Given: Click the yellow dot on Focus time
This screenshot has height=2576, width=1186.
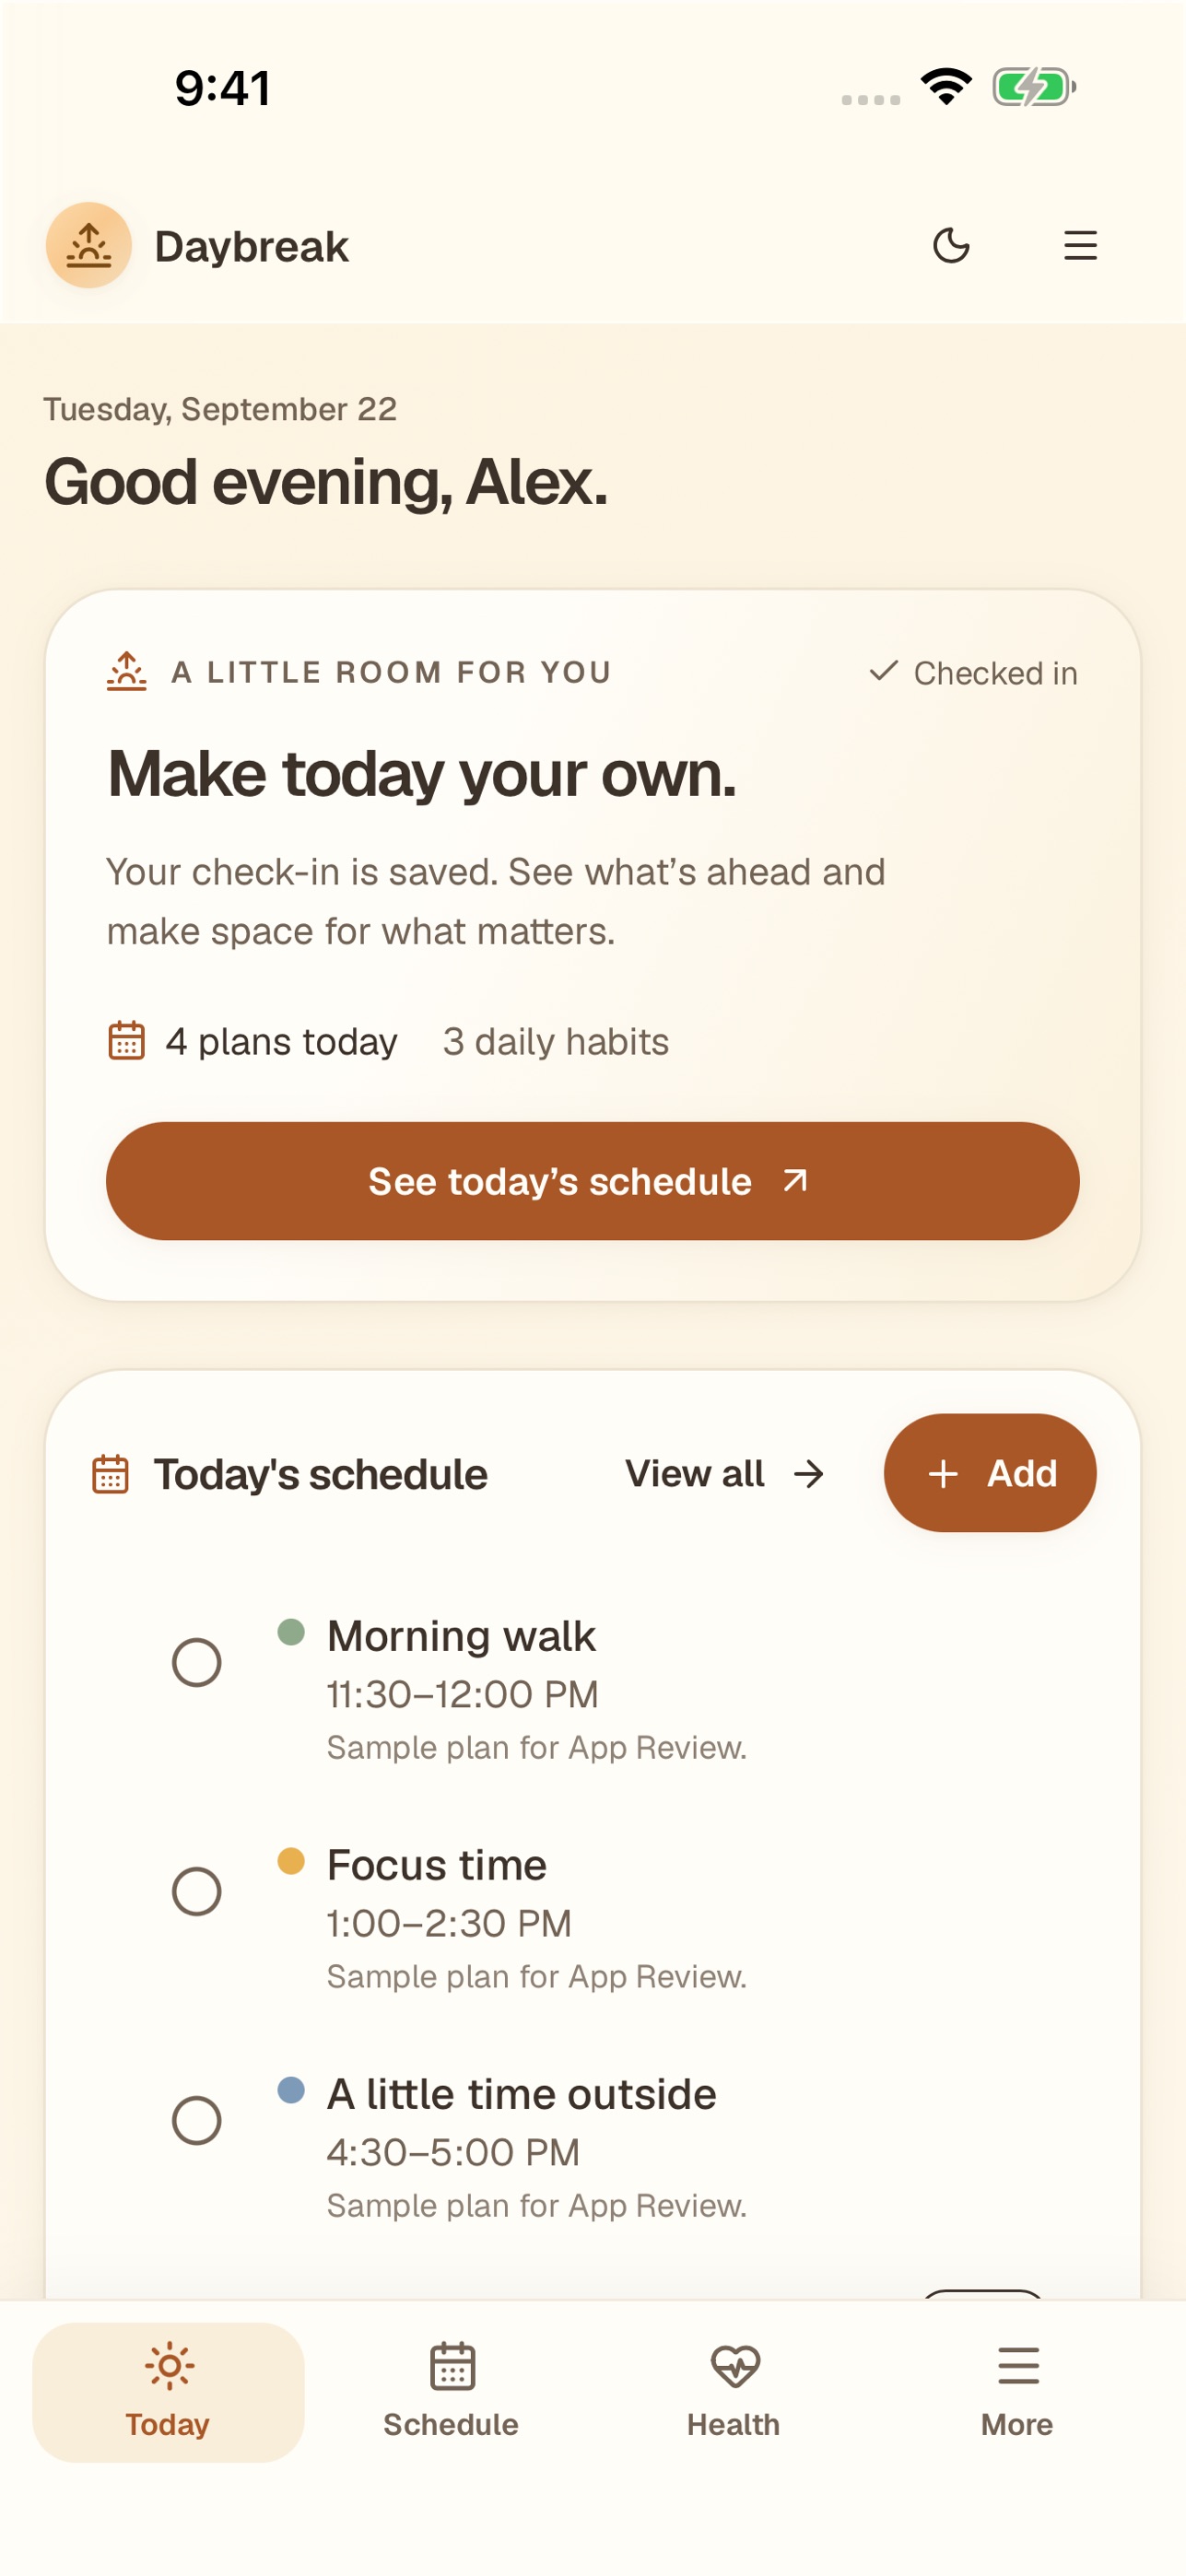Looking at the screenshot, I should [x=291, y=1861].
